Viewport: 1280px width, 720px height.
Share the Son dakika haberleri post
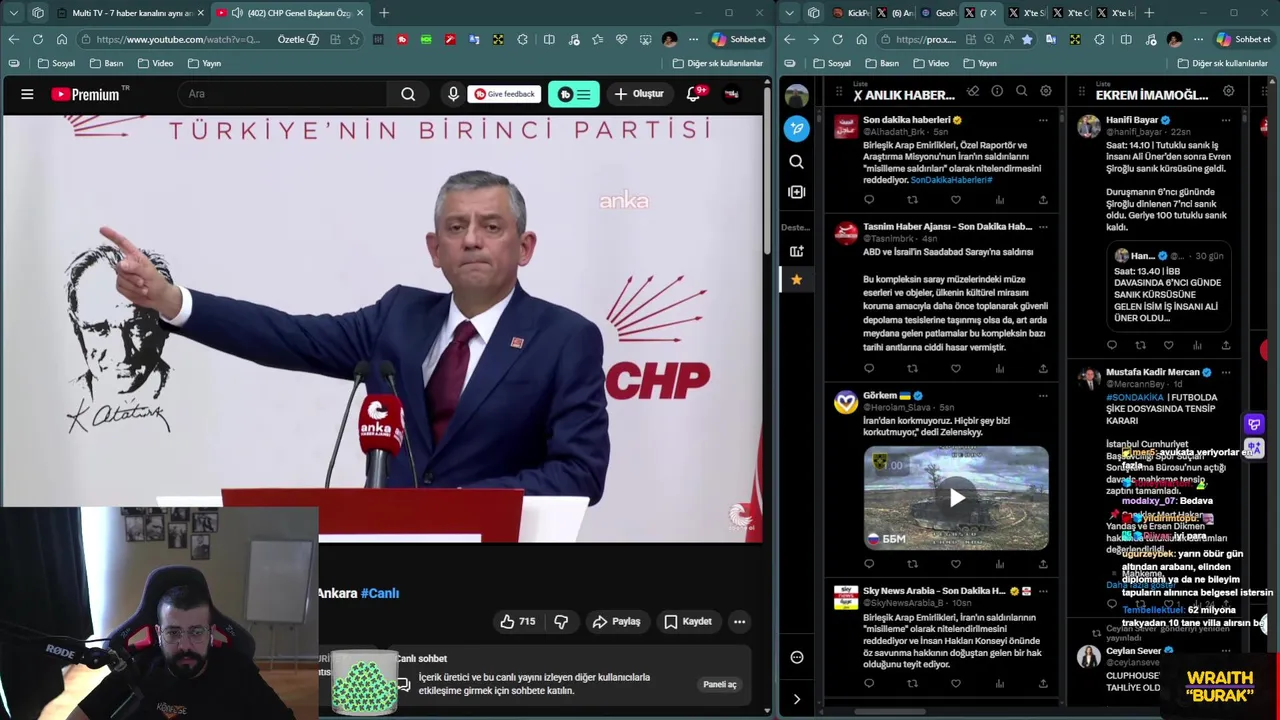(1043, 200)
